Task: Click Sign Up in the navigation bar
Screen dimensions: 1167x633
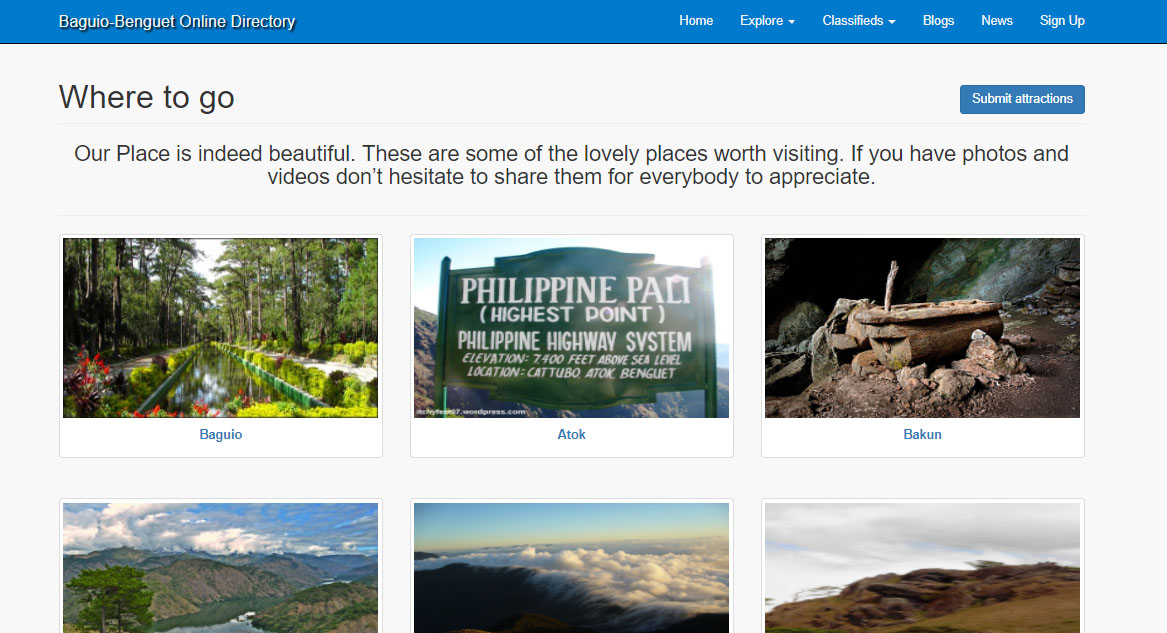Action: click(1061, 21)
